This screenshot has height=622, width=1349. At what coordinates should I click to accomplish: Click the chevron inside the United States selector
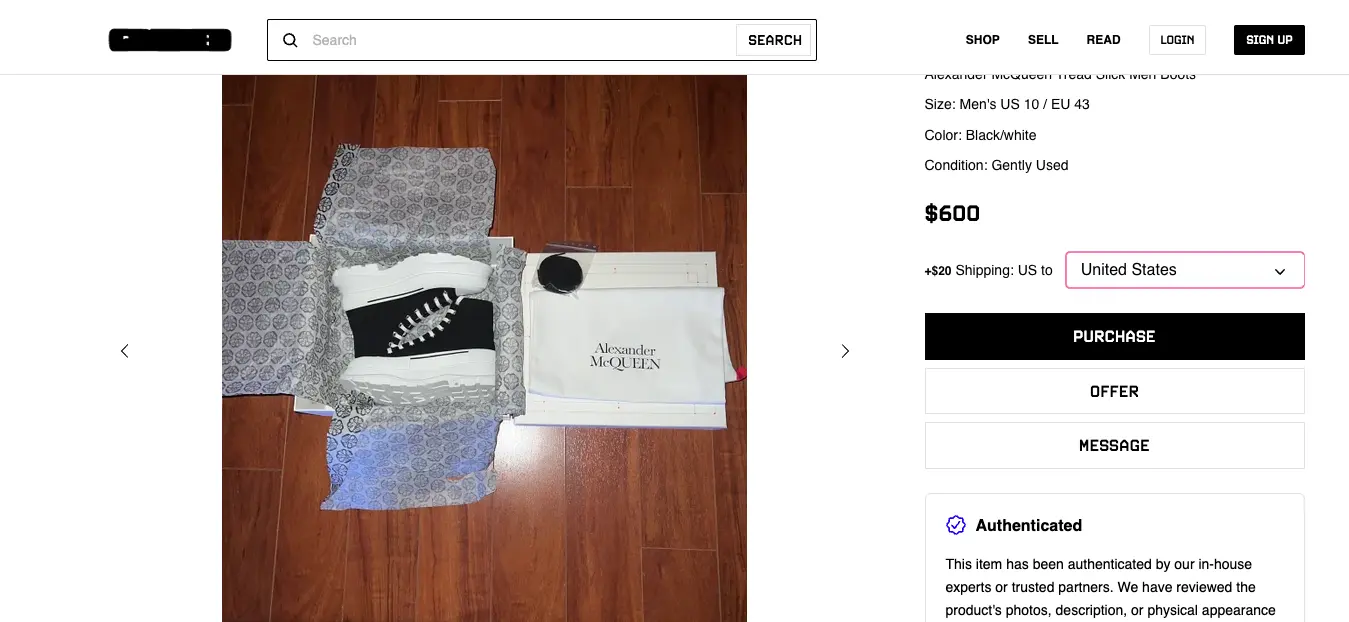click(1279, 271)
